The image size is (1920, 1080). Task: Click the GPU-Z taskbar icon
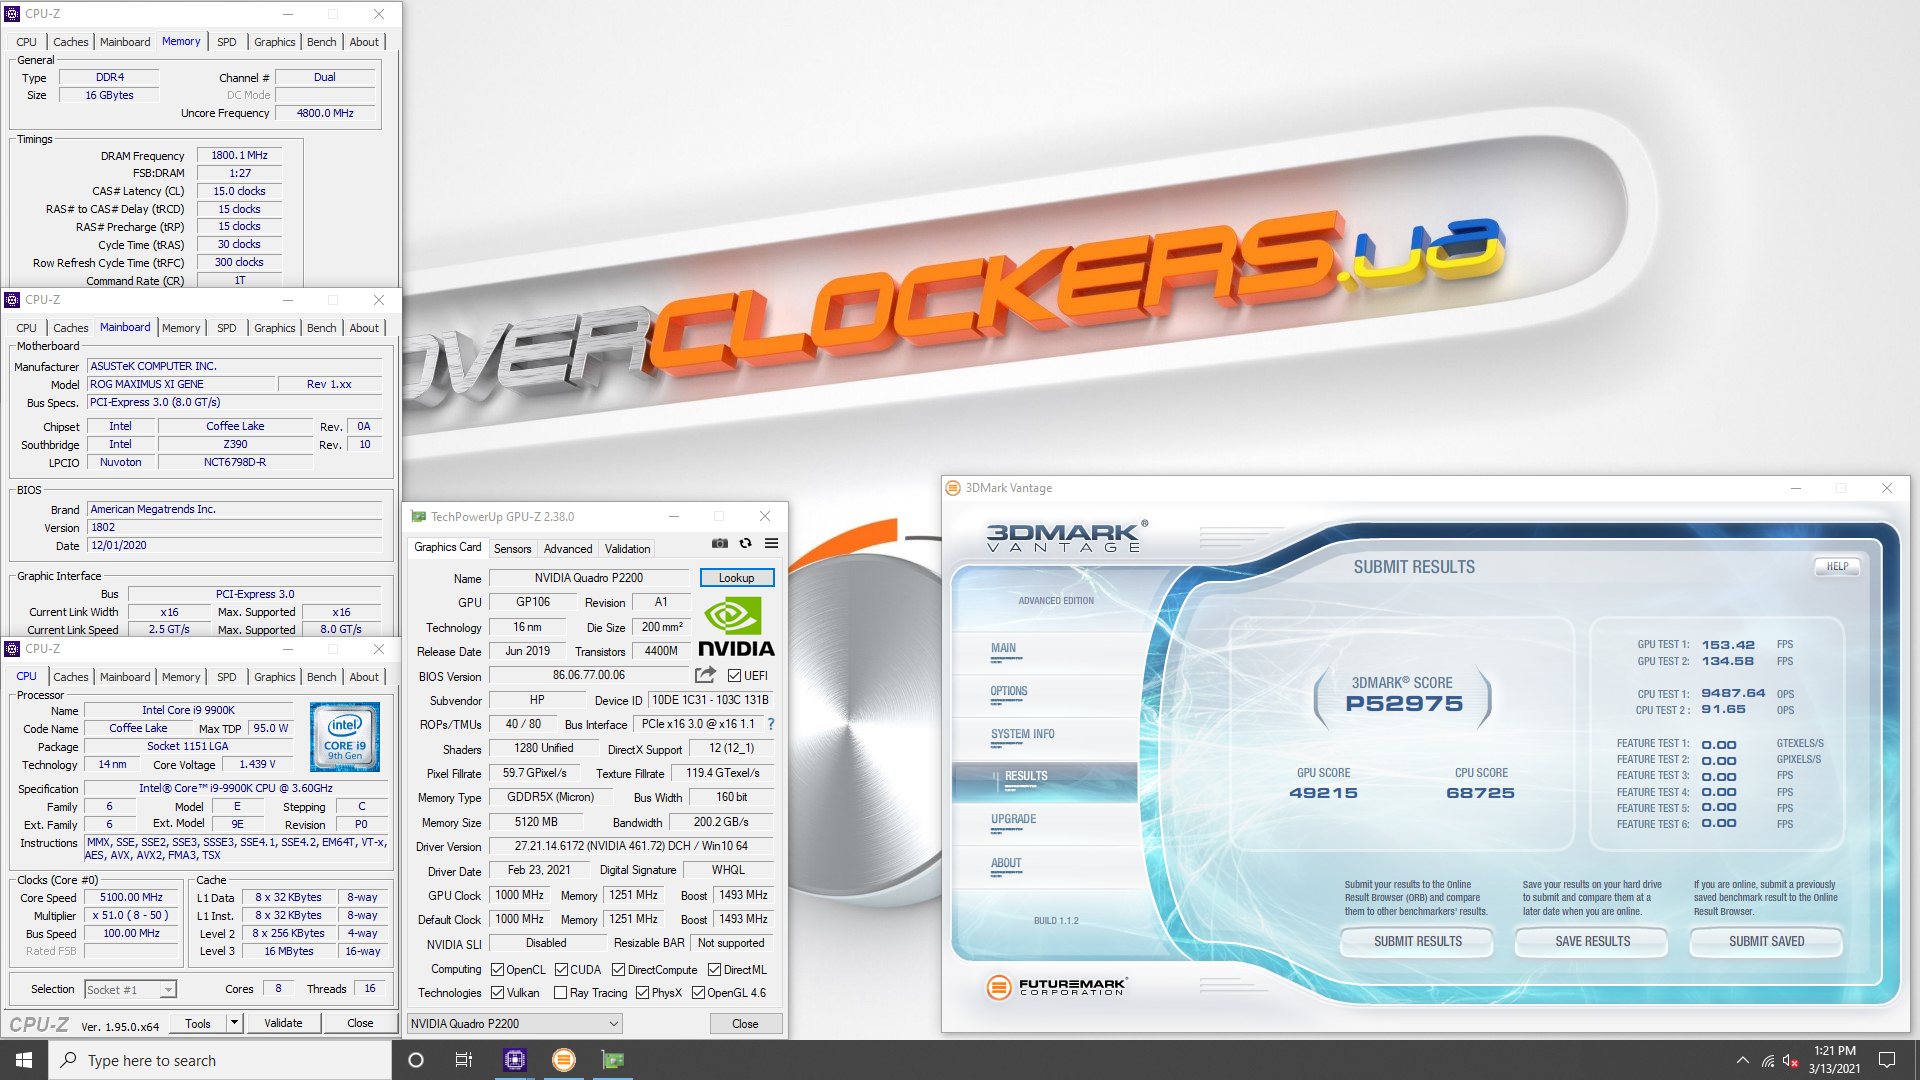[x=613, y=1060]
